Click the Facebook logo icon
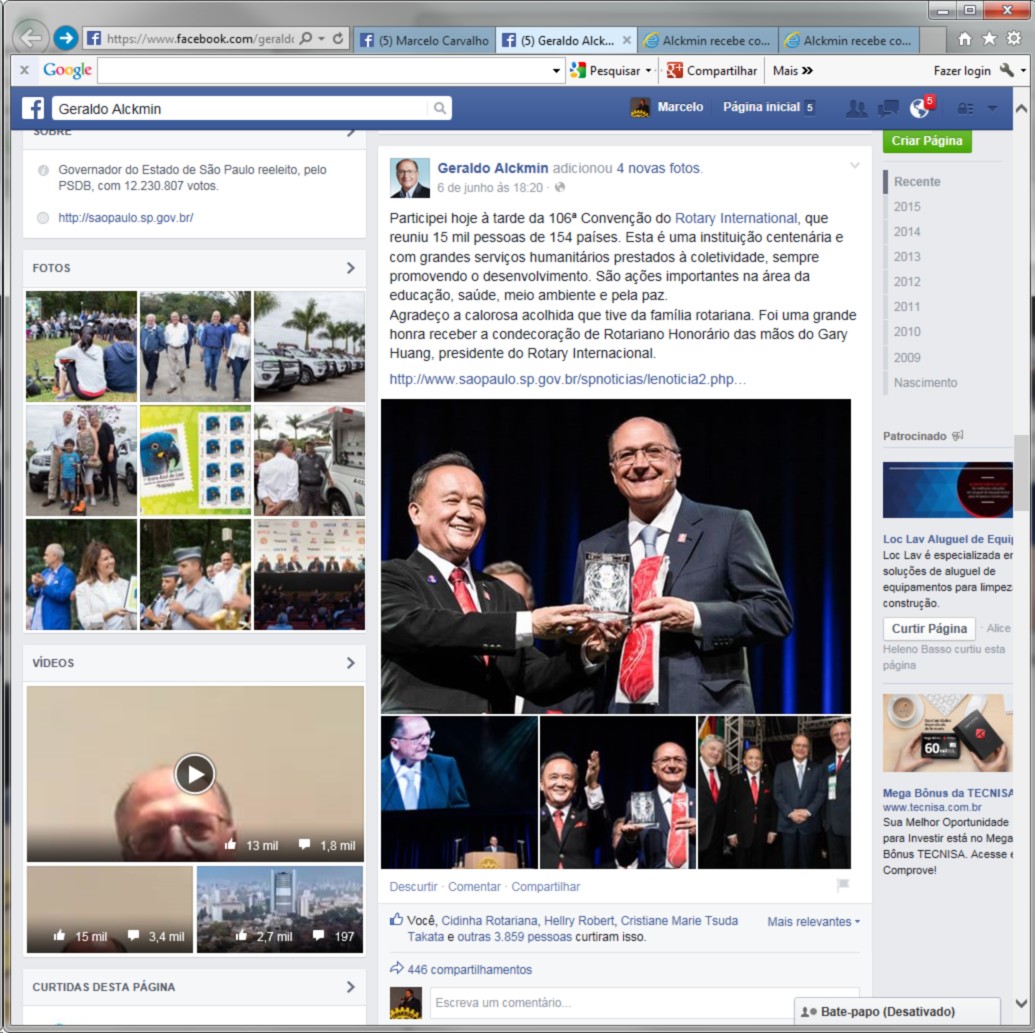The image size is (1035, 1033). pos(33,108)
